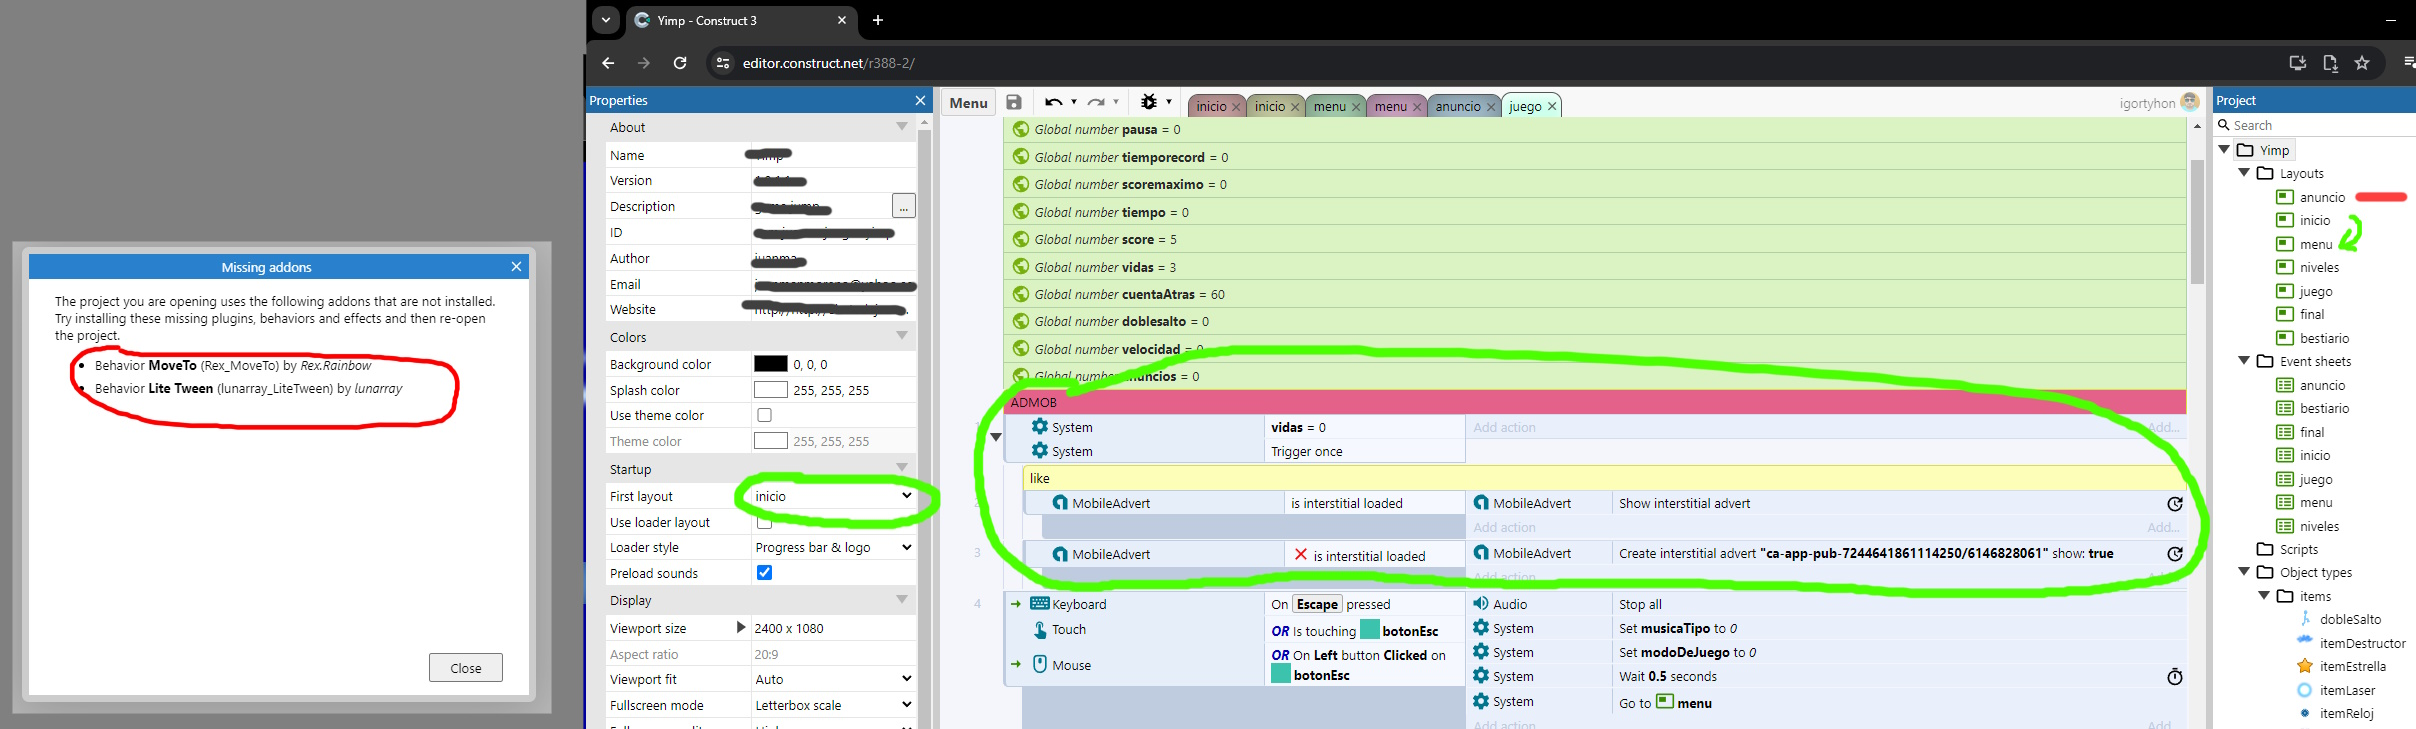
Task: Pick the Splash color swatch
Action: click(770, 390)
